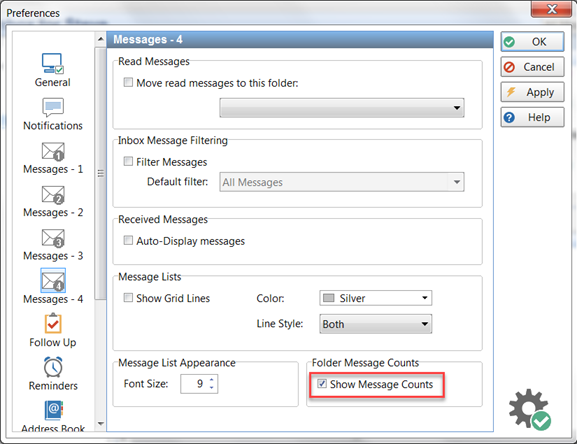The width and height of the screenshot is (577, 444).
Task: Toggle the Filter Messages checkbox
Action: tap(128, 161)
